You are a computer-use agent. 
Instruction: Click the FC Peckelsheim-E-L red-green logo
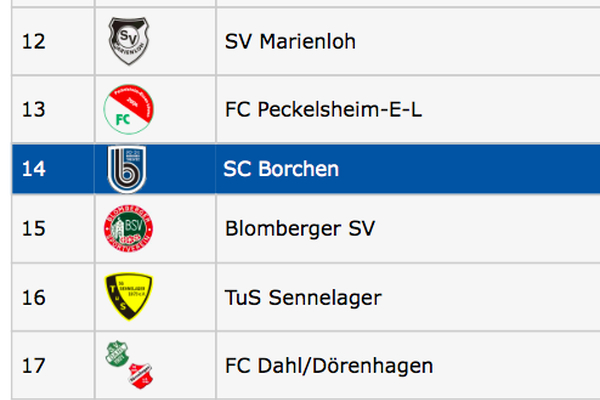point(128,109)
